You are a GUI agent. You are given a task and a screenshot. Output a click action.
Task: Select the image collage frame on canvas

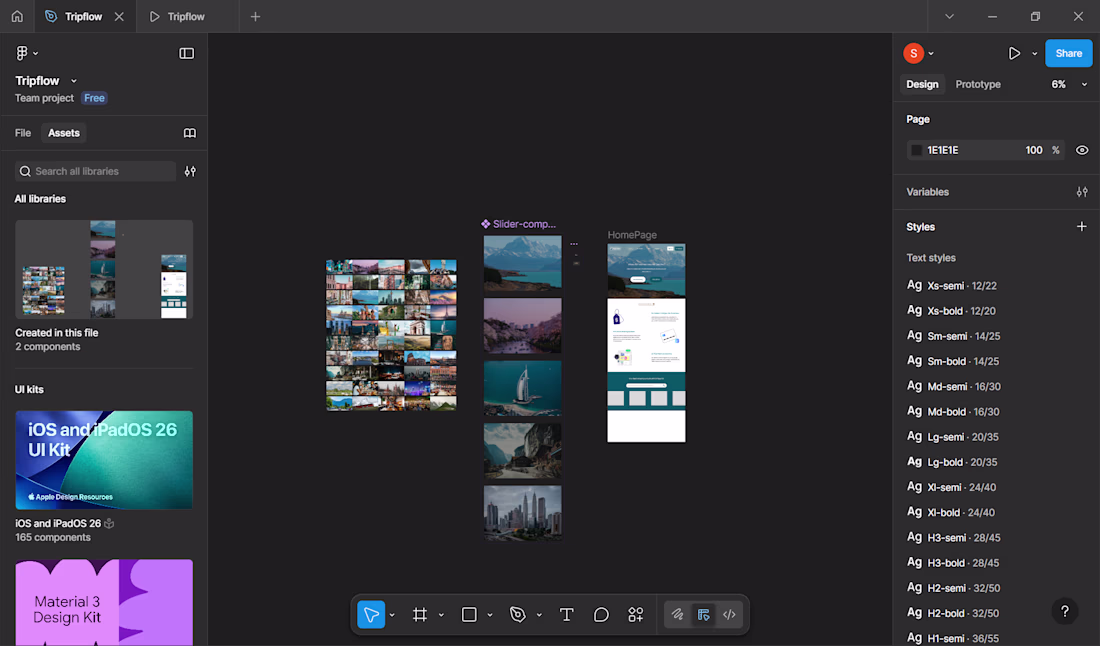pyautogui.click(x=391, y=335)
